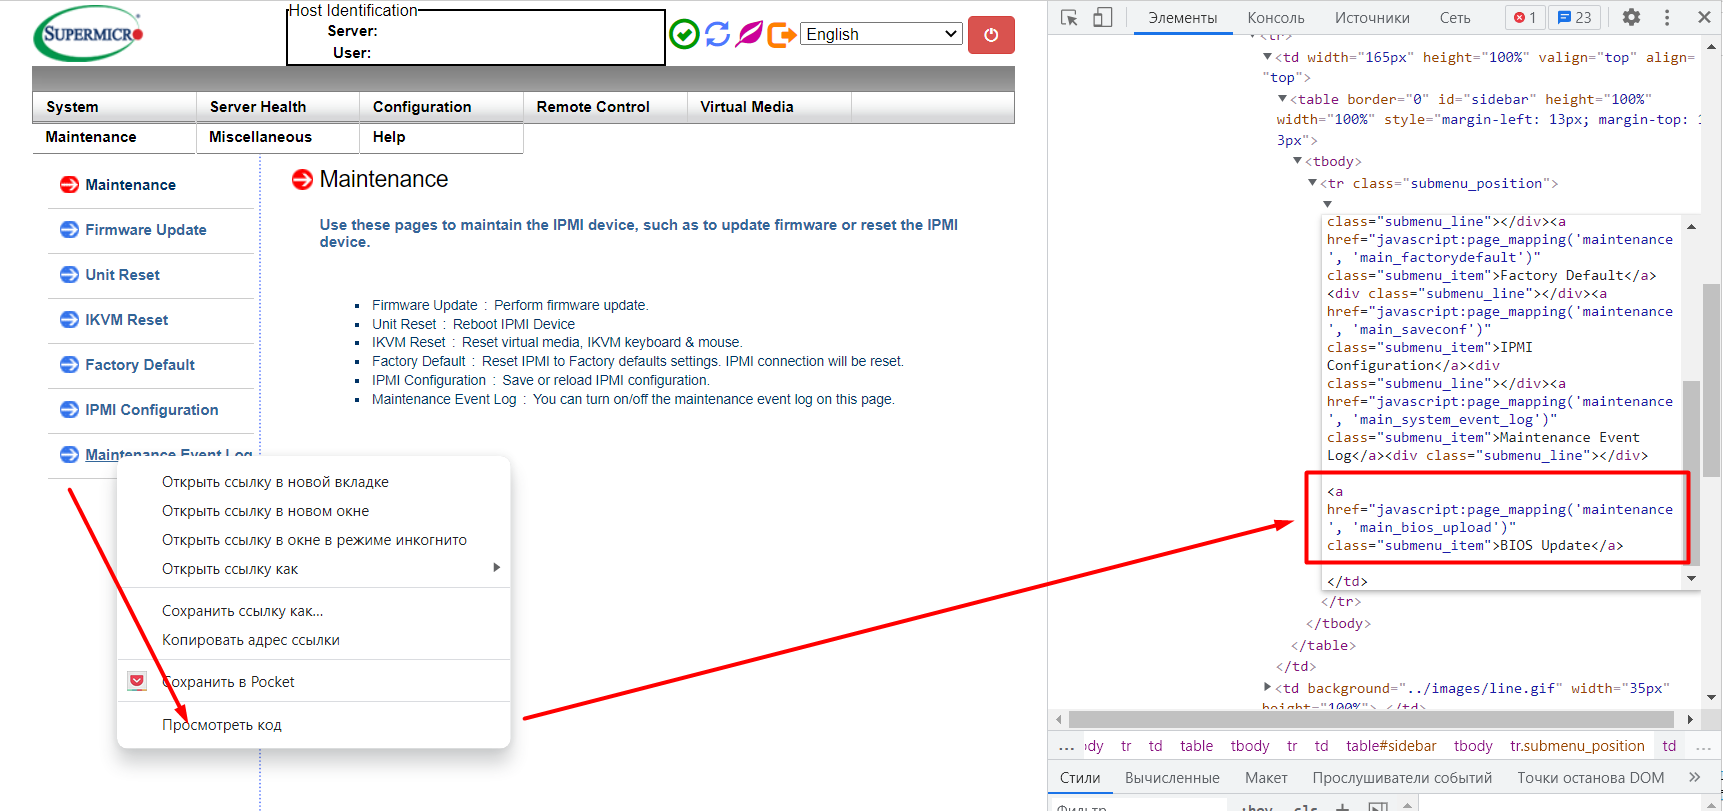Click the pink leaf icon in header
The image size is (1723, 811).
click(749, 34)
